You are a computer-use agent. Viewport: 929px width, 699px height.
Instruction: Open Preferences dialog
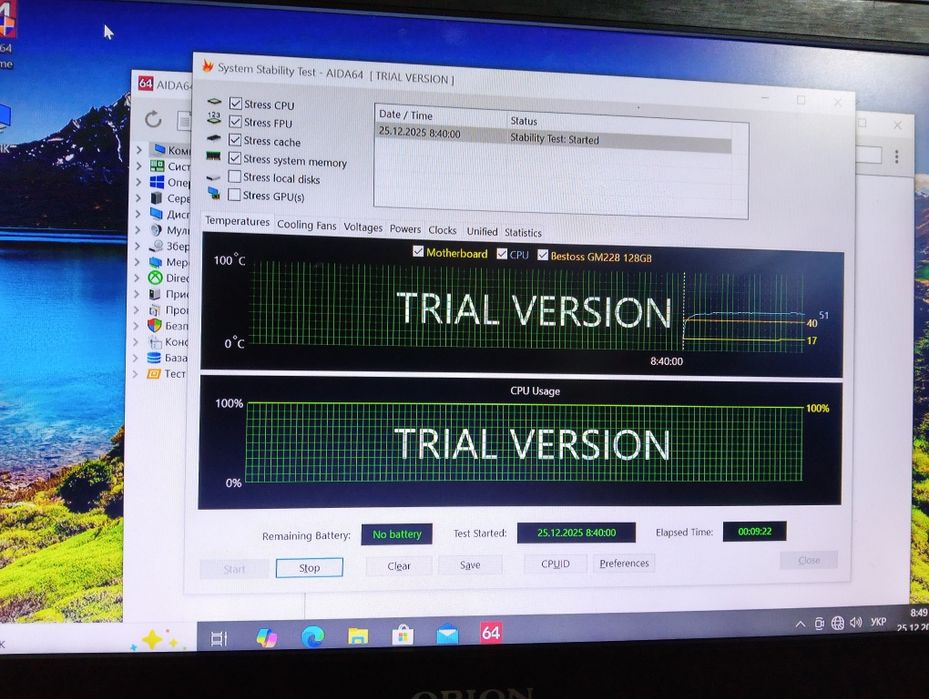pyautogui.click(x=624, y=563)
